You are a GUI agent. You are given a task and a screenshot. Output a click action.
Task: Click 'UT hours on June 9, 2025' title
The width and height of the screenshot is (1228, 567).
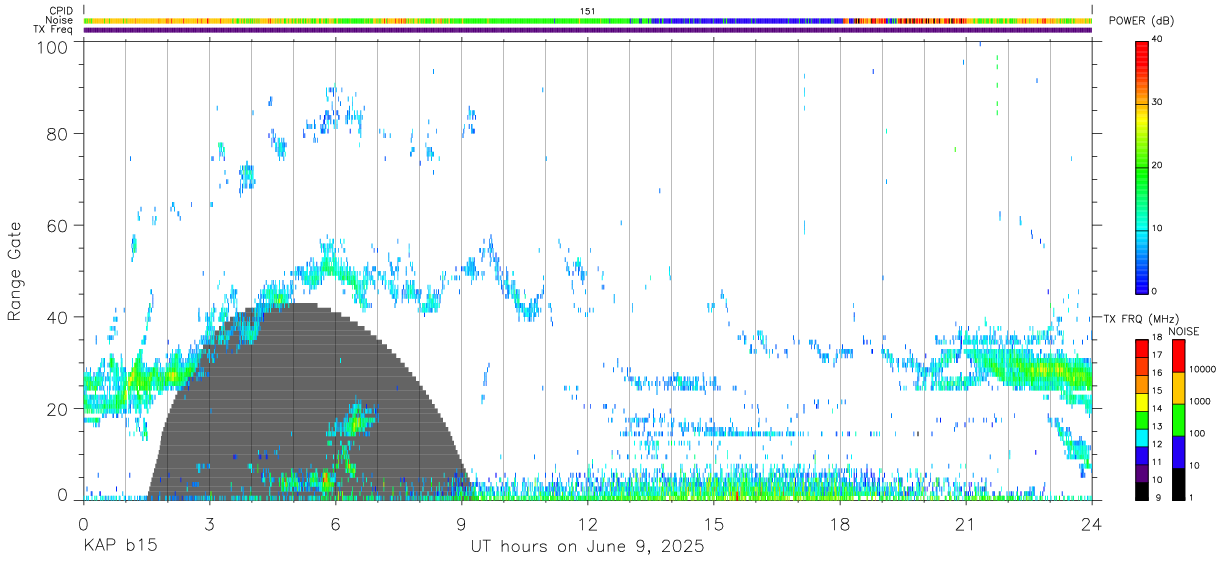587,547
